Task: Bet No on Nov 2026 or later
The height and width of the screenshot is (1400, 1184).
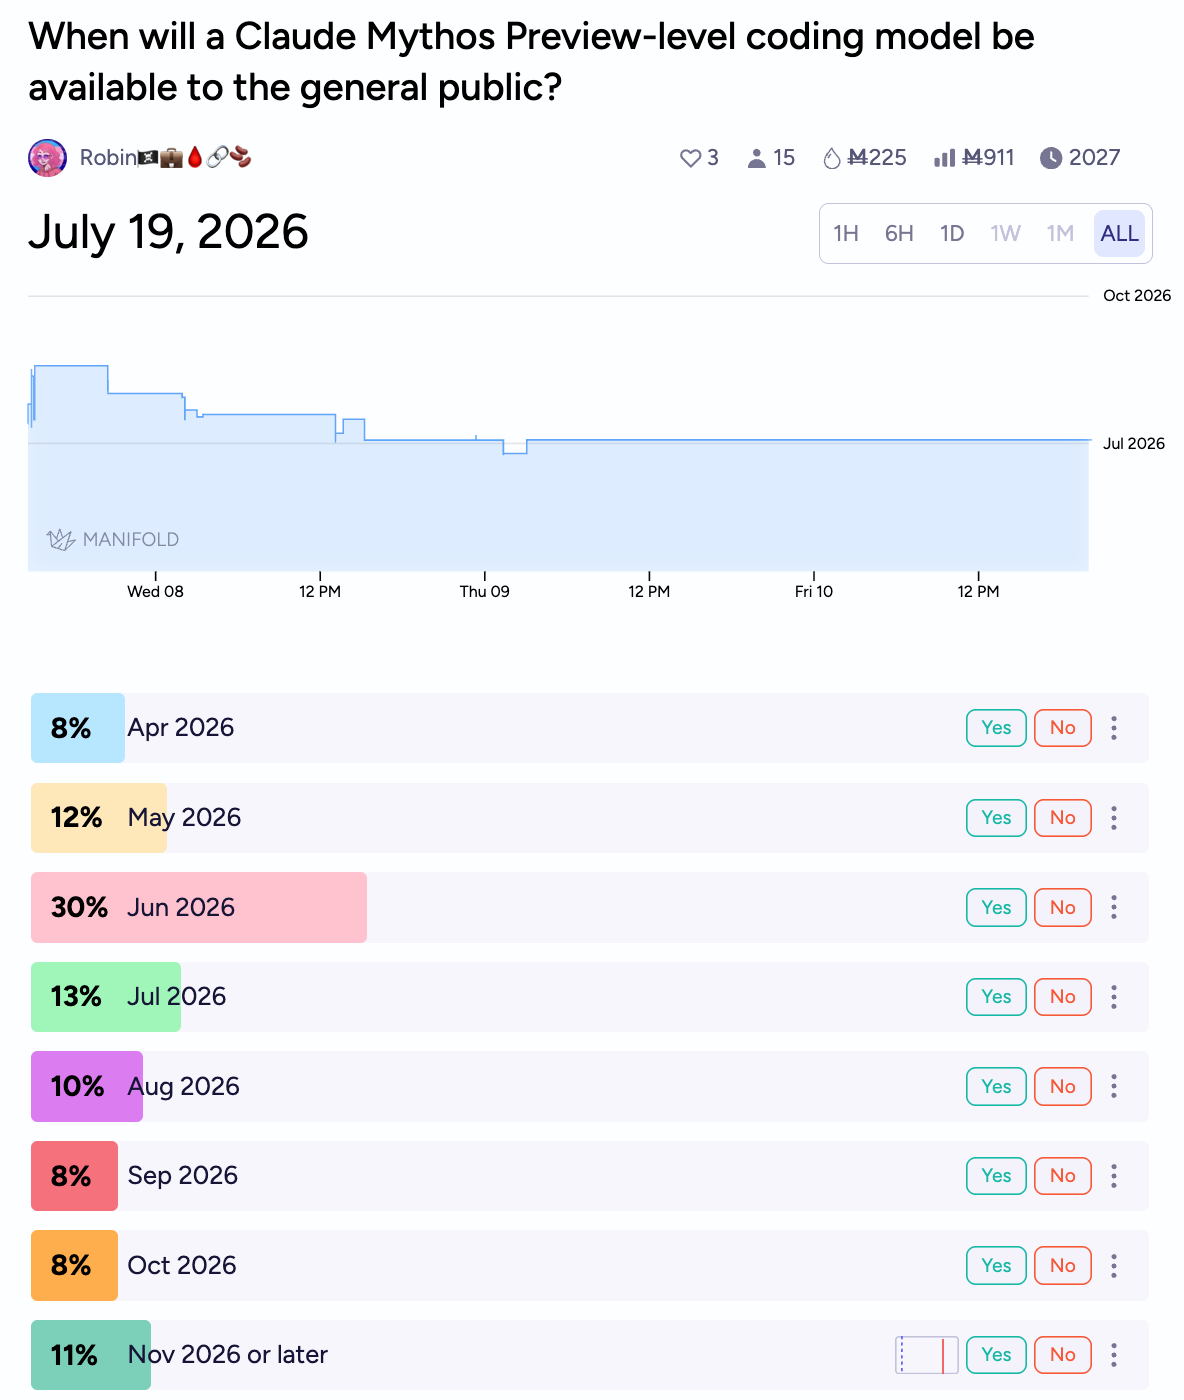Action: (x=1062, y=1355)
